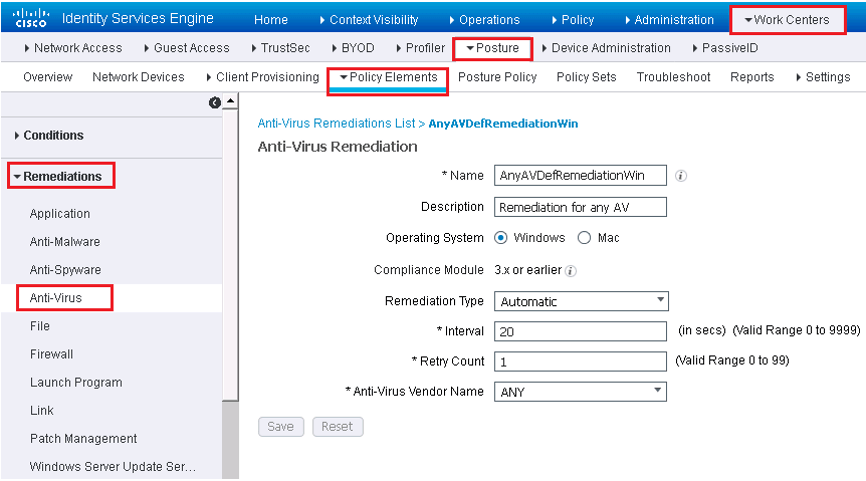Image resolution: width=866 pixels, height=481 pixels.
Task: Switch to the Overview tab
Action: (47, 77)
